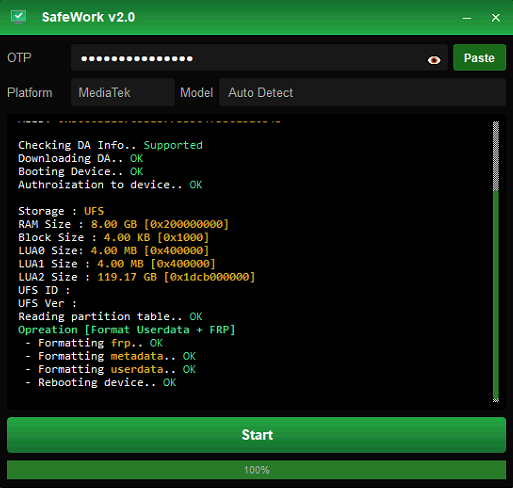Open the Model dropdown showing Auto Detect
The image size is (513, 488).
click(362, 92)
